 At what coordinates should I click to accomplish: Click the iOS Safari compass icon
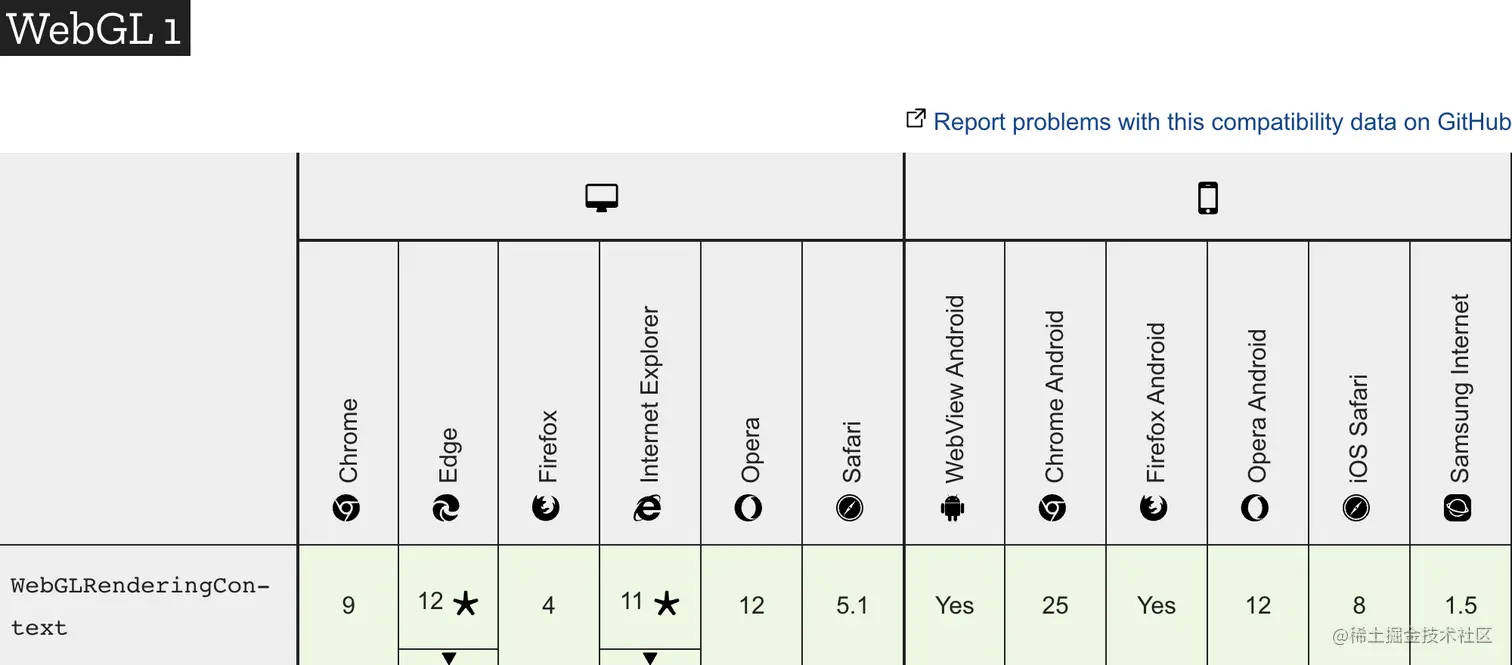coord(1357,508)
